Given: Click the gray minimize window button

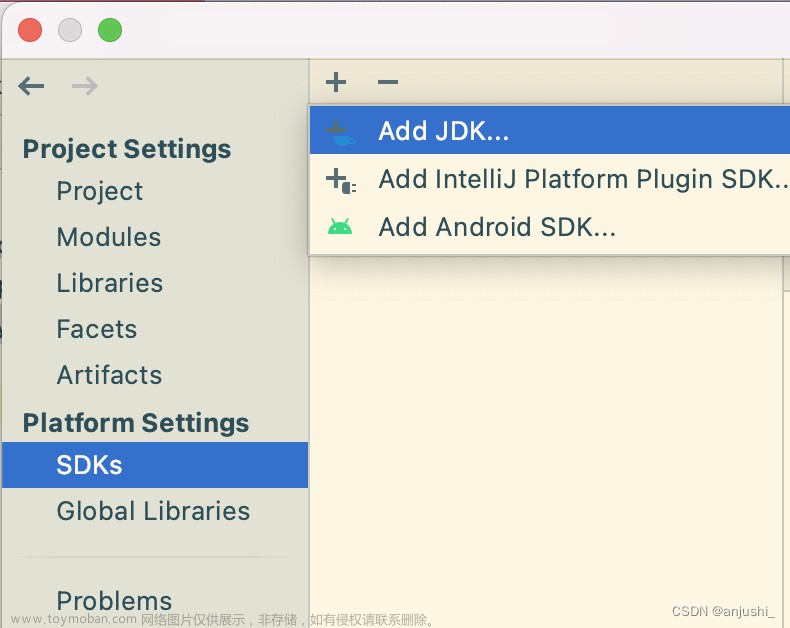Looking at the screenshot, I should pyautogui.click(x=70, y=30).
